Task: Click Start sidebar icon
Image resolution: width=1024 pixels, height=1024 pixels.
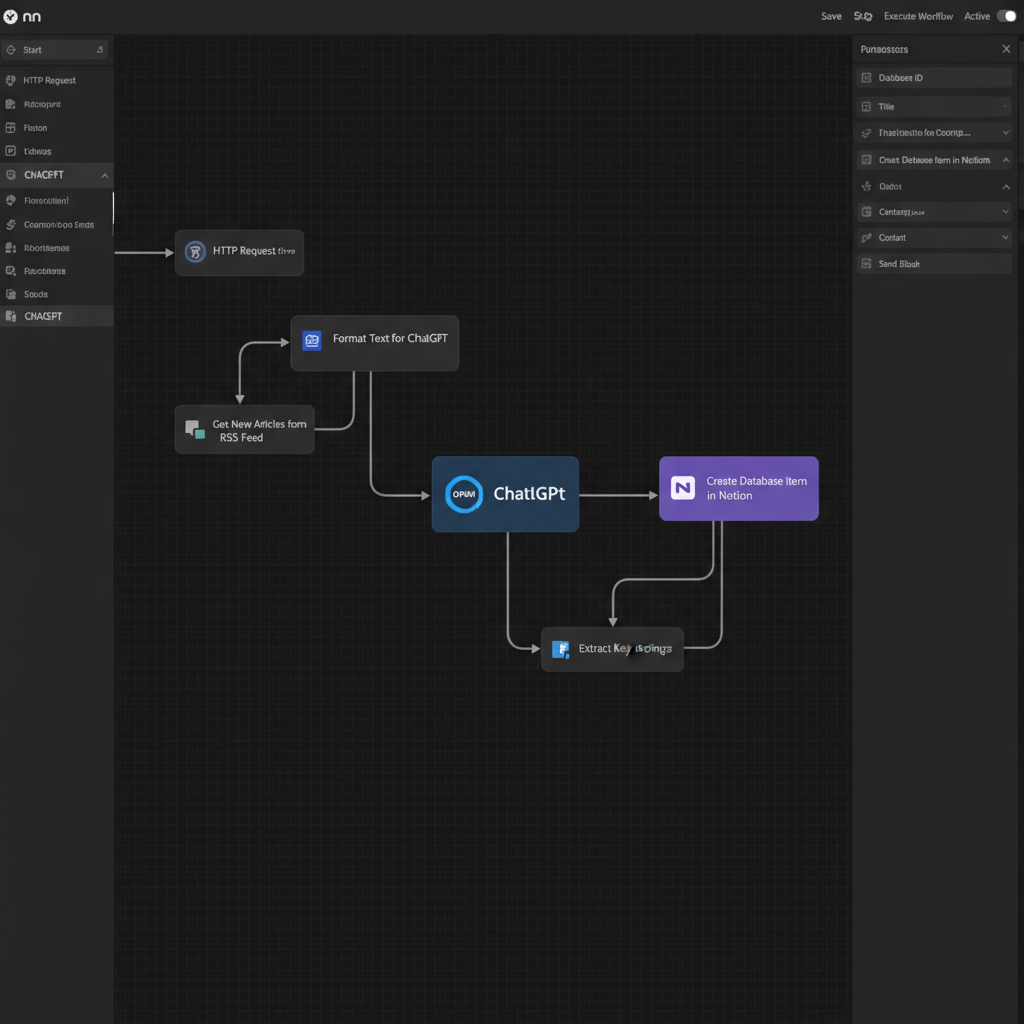Action: point(10,50)
